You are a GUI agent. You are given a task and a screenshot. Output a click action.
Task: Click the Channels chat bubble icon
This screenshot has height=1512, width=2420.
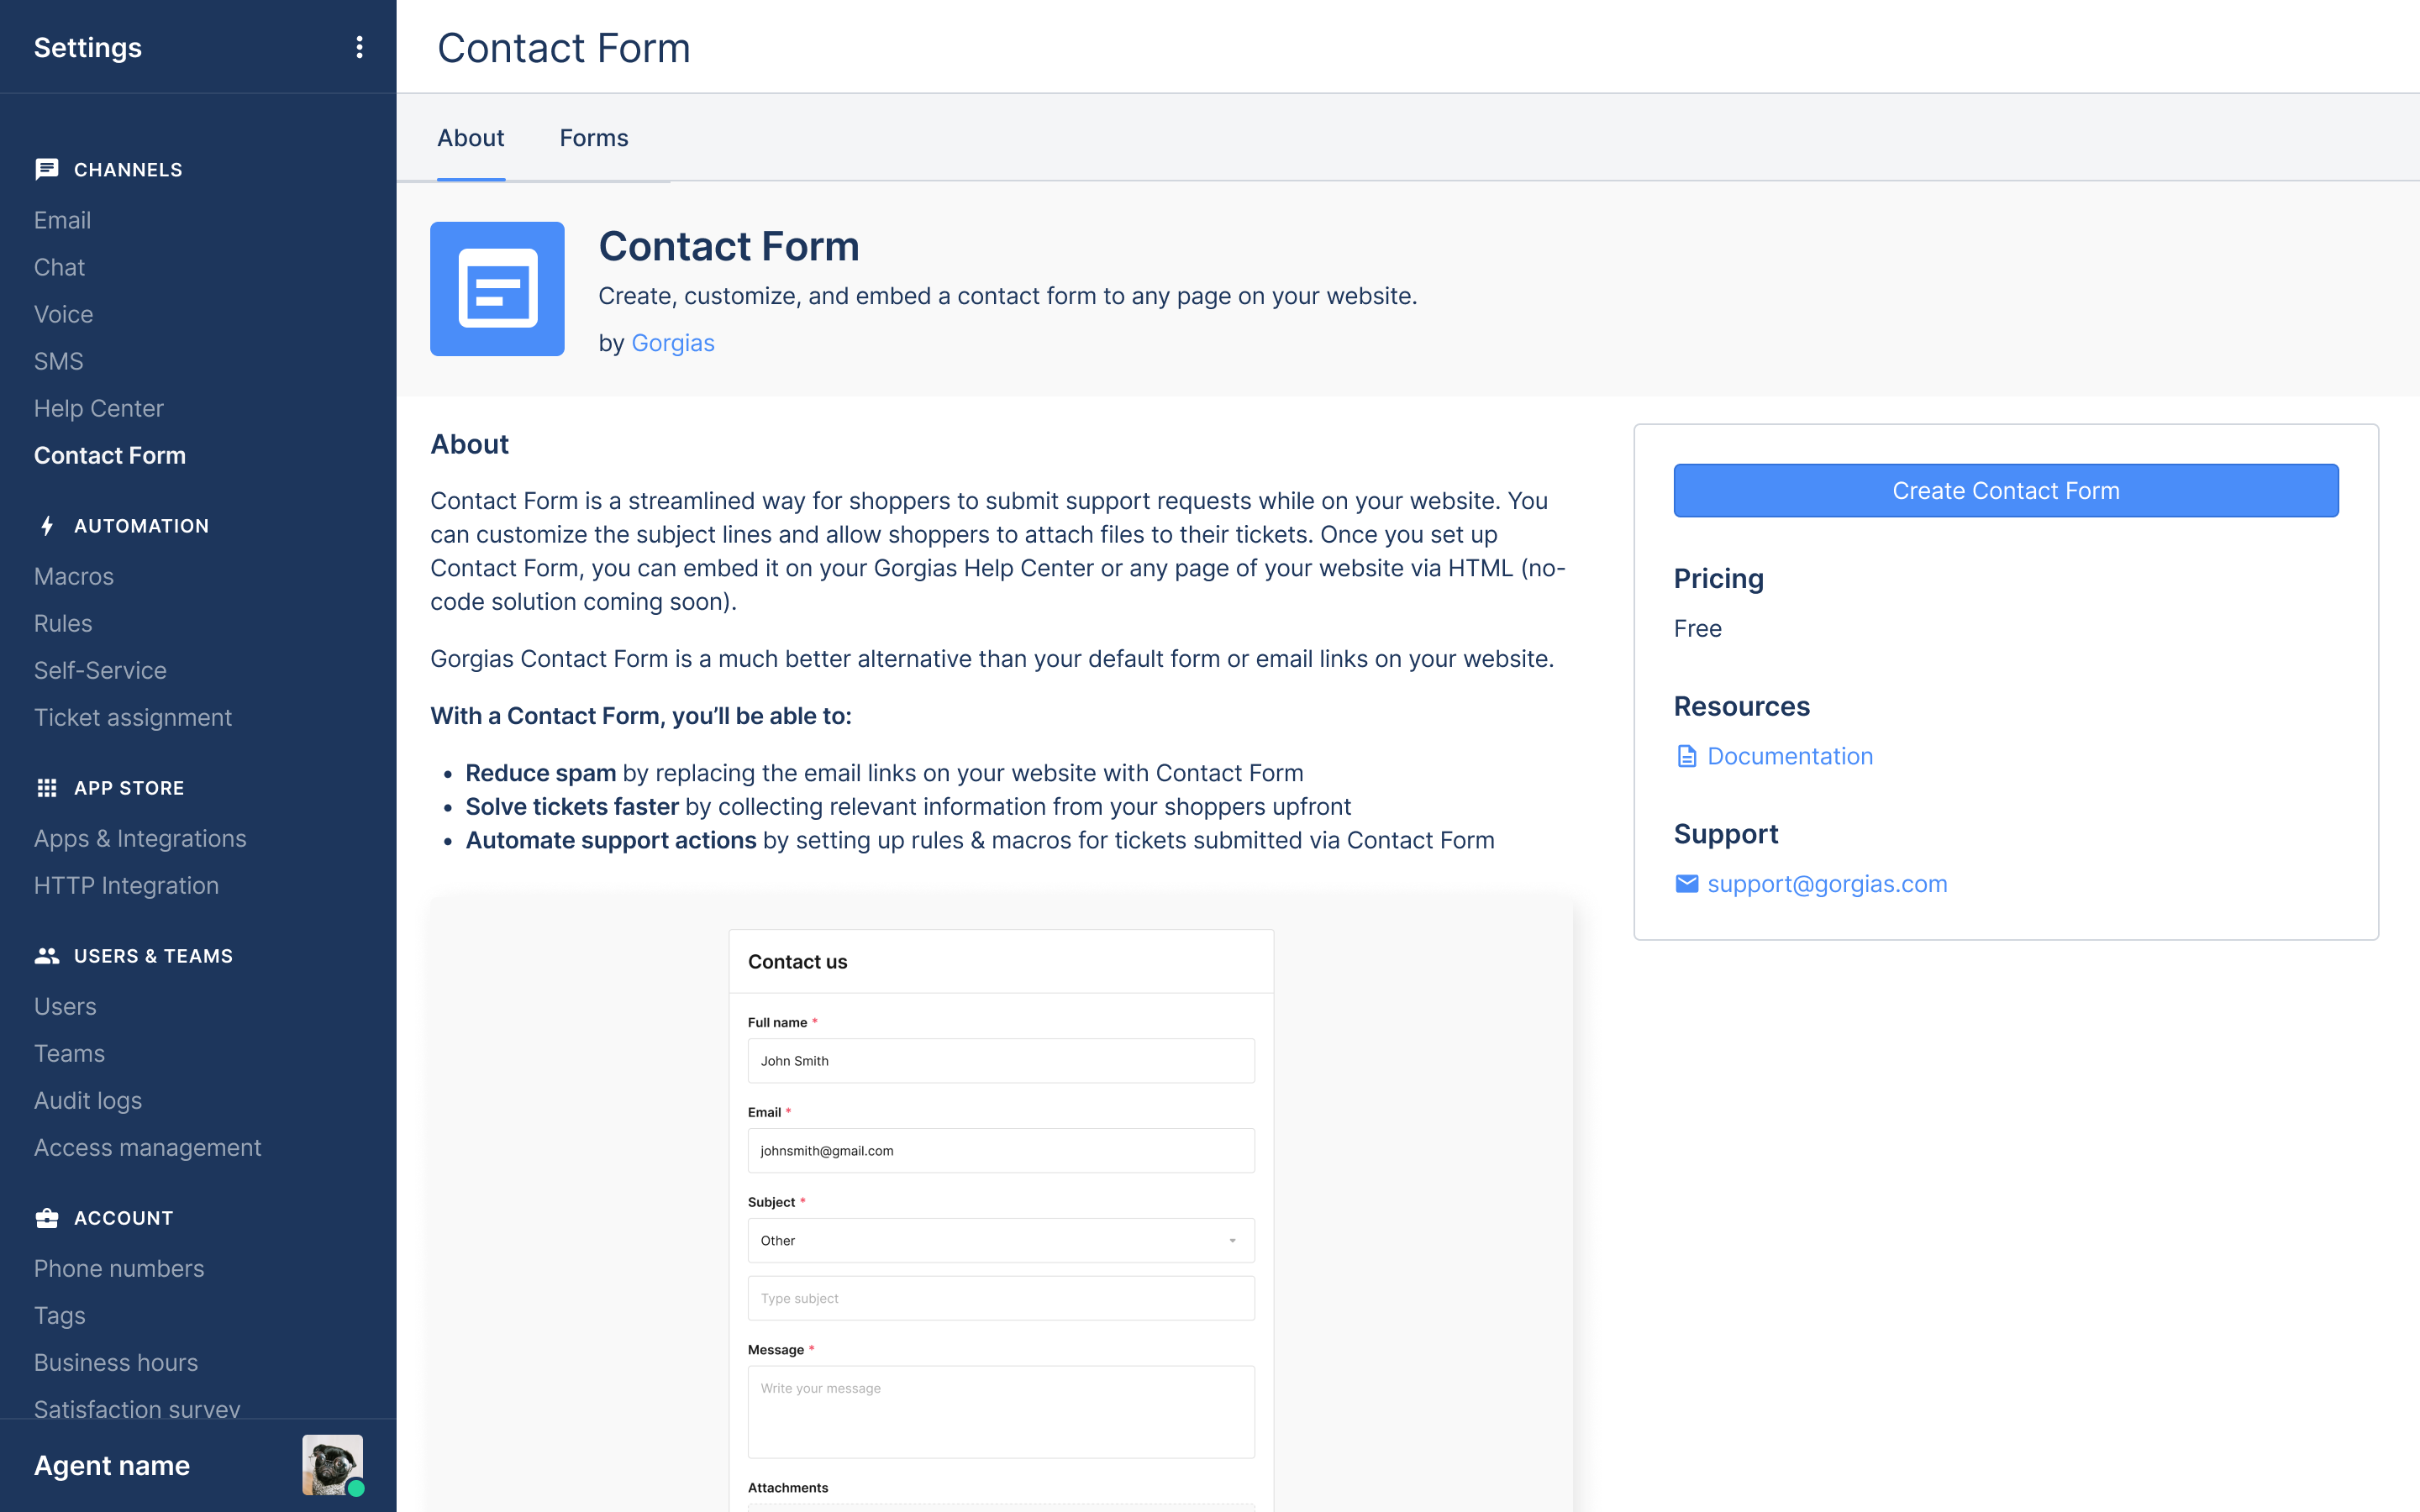[46, 169]
